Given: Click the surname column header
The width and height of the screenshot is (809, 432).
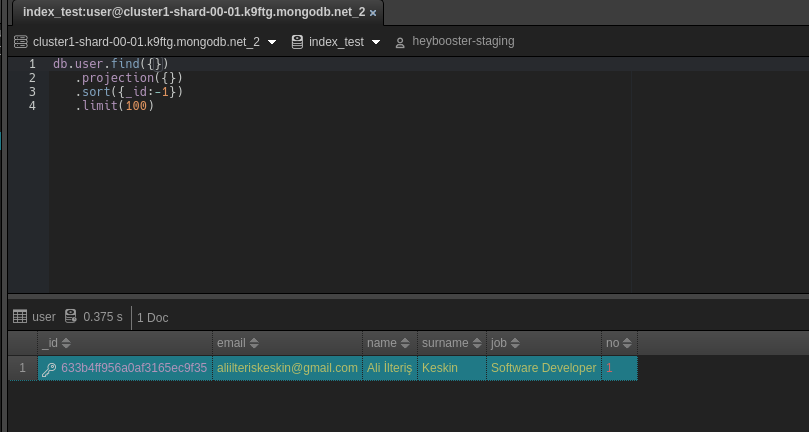Looking at the screenshot, I should 452,343.
